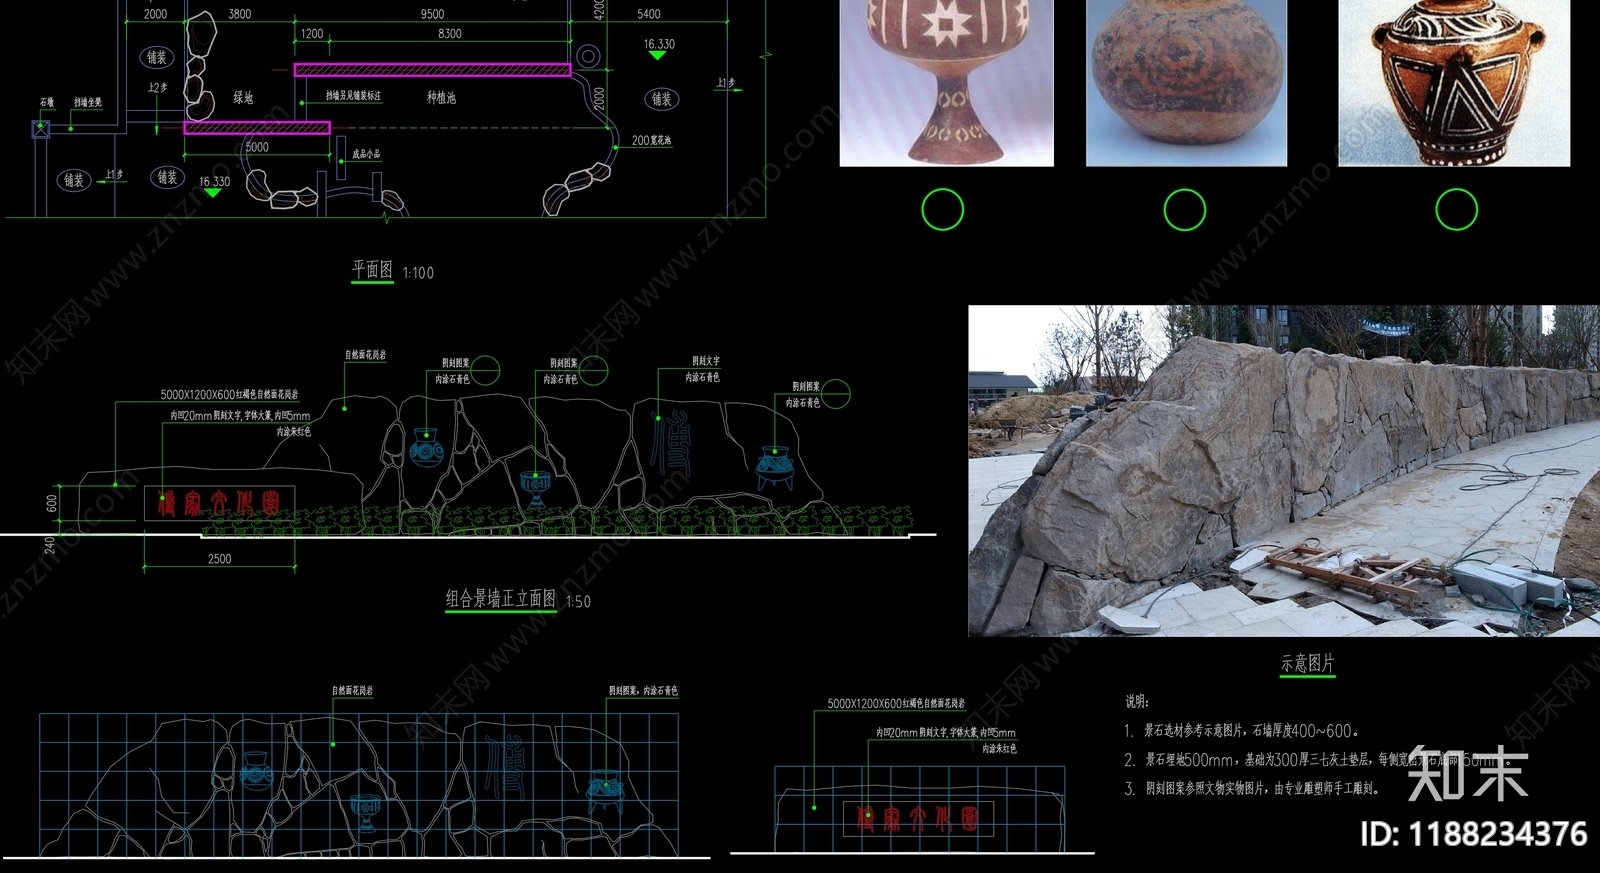The image size is (1600, 873).
Task: Select the long upper magenta hatched wall
Action: (432, 70)
